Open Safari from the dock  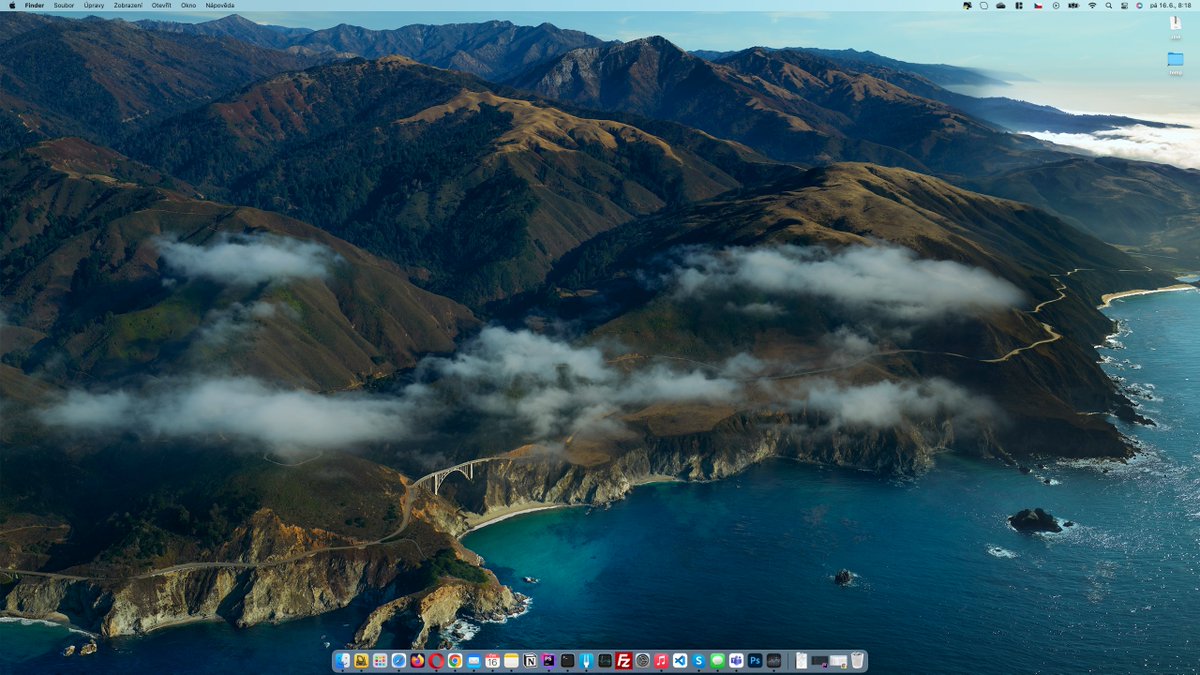399,661
